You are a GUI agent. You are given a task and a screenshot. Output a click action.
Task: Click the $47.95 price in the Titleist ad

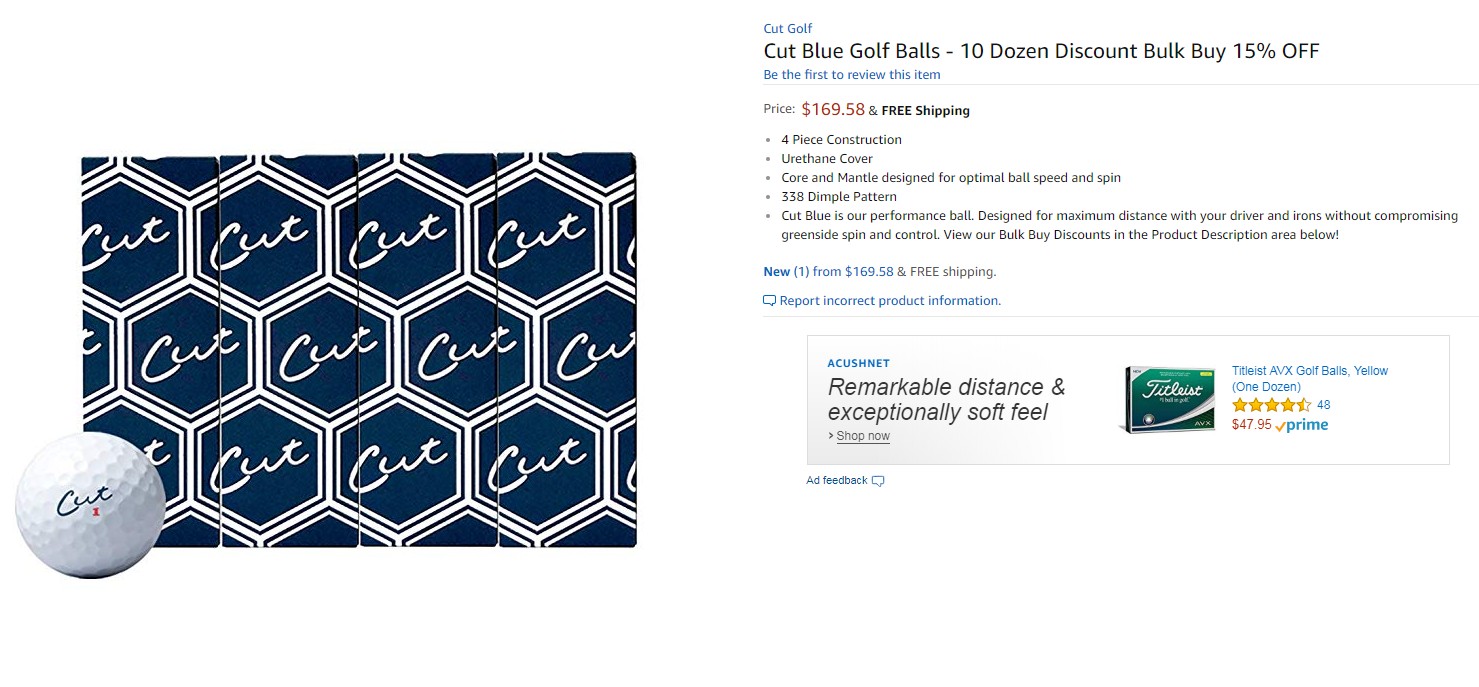(1251, 424)
